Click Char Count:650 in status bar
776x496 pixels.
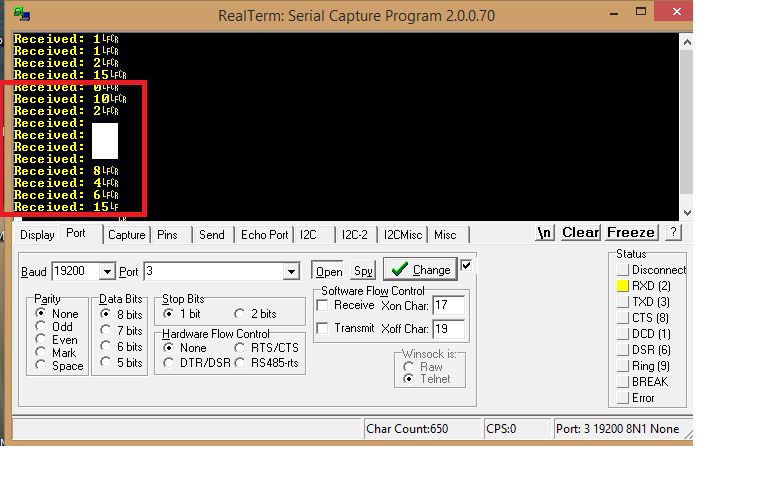pos(407,429)
